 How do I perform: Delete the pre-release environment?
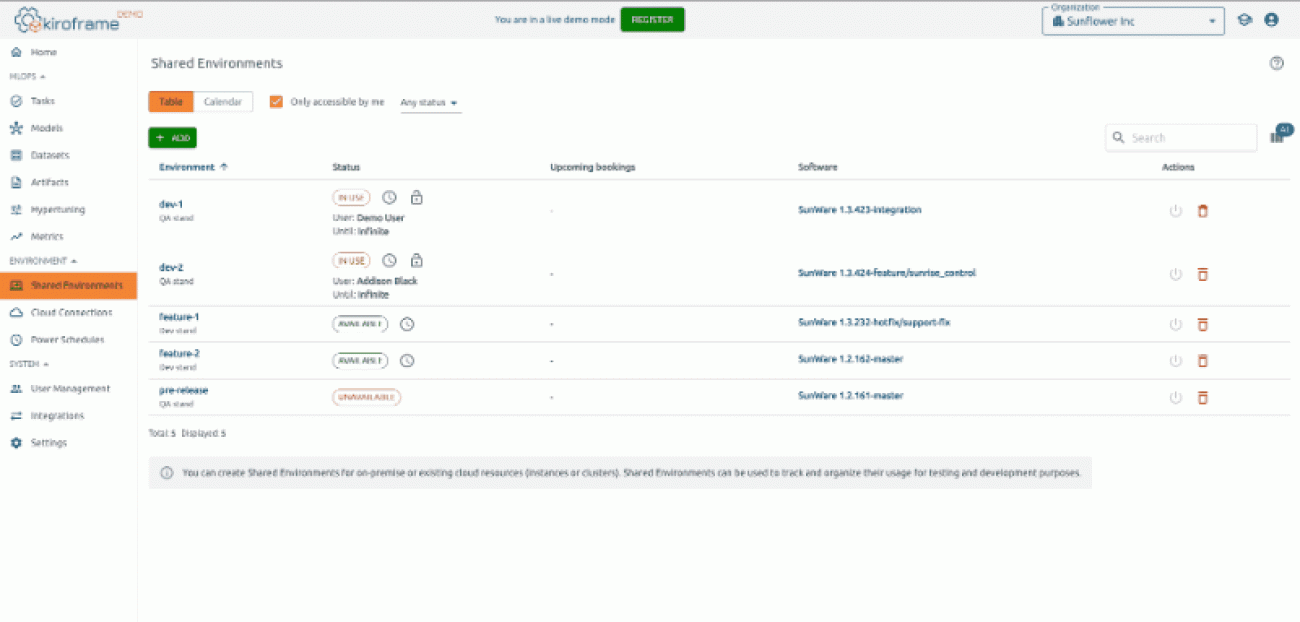coord(1203,397)
